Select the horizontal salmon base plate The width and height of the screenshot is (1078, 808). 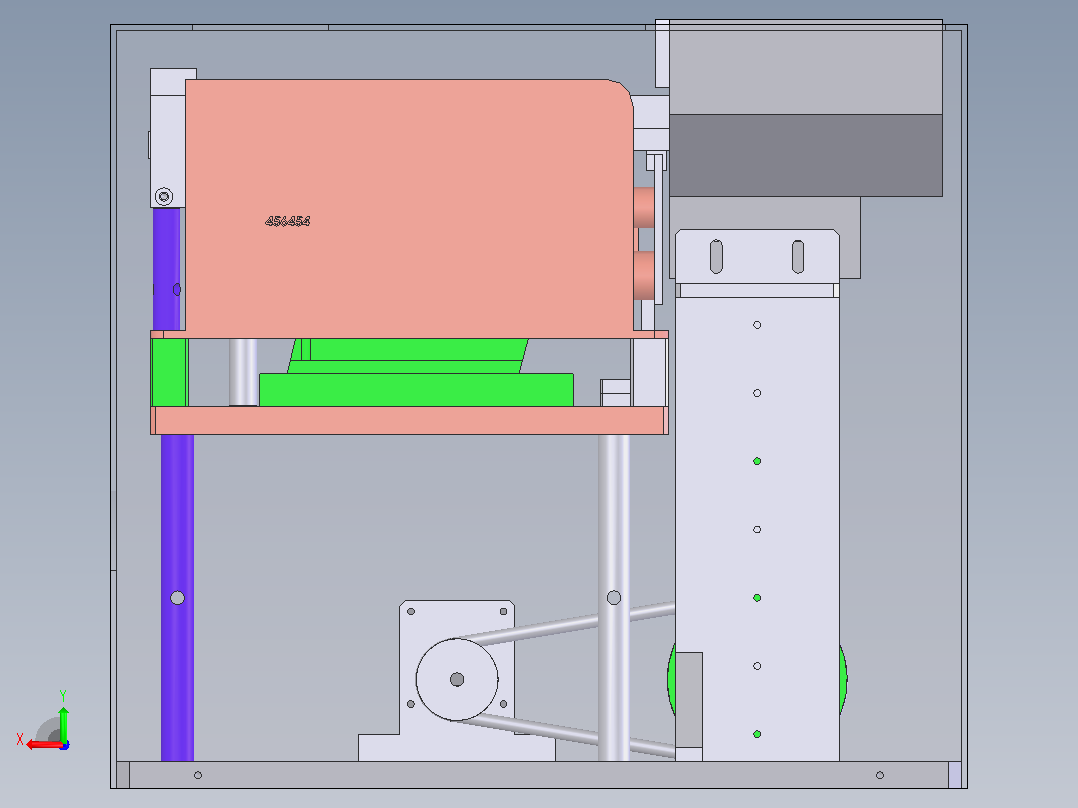[x=409, y=420]
